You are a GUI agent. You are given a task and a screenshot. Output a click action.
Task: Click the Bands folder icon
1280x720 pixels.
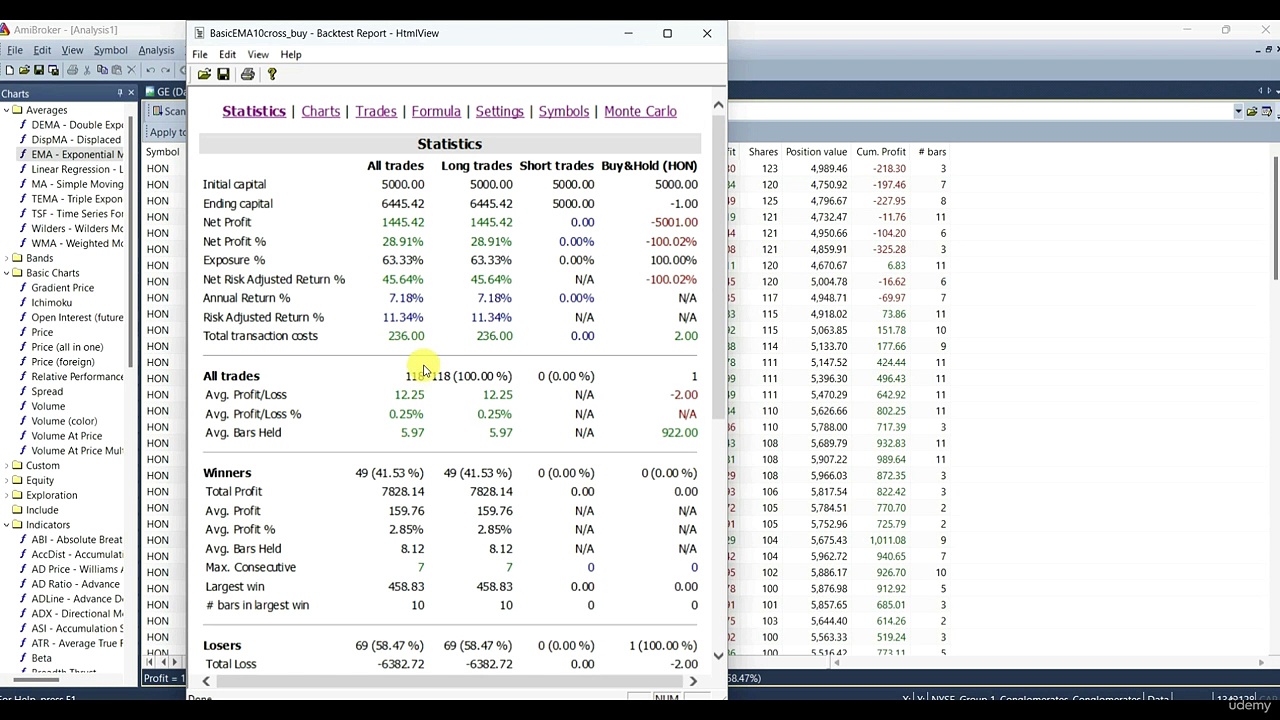tap(17, 258)
